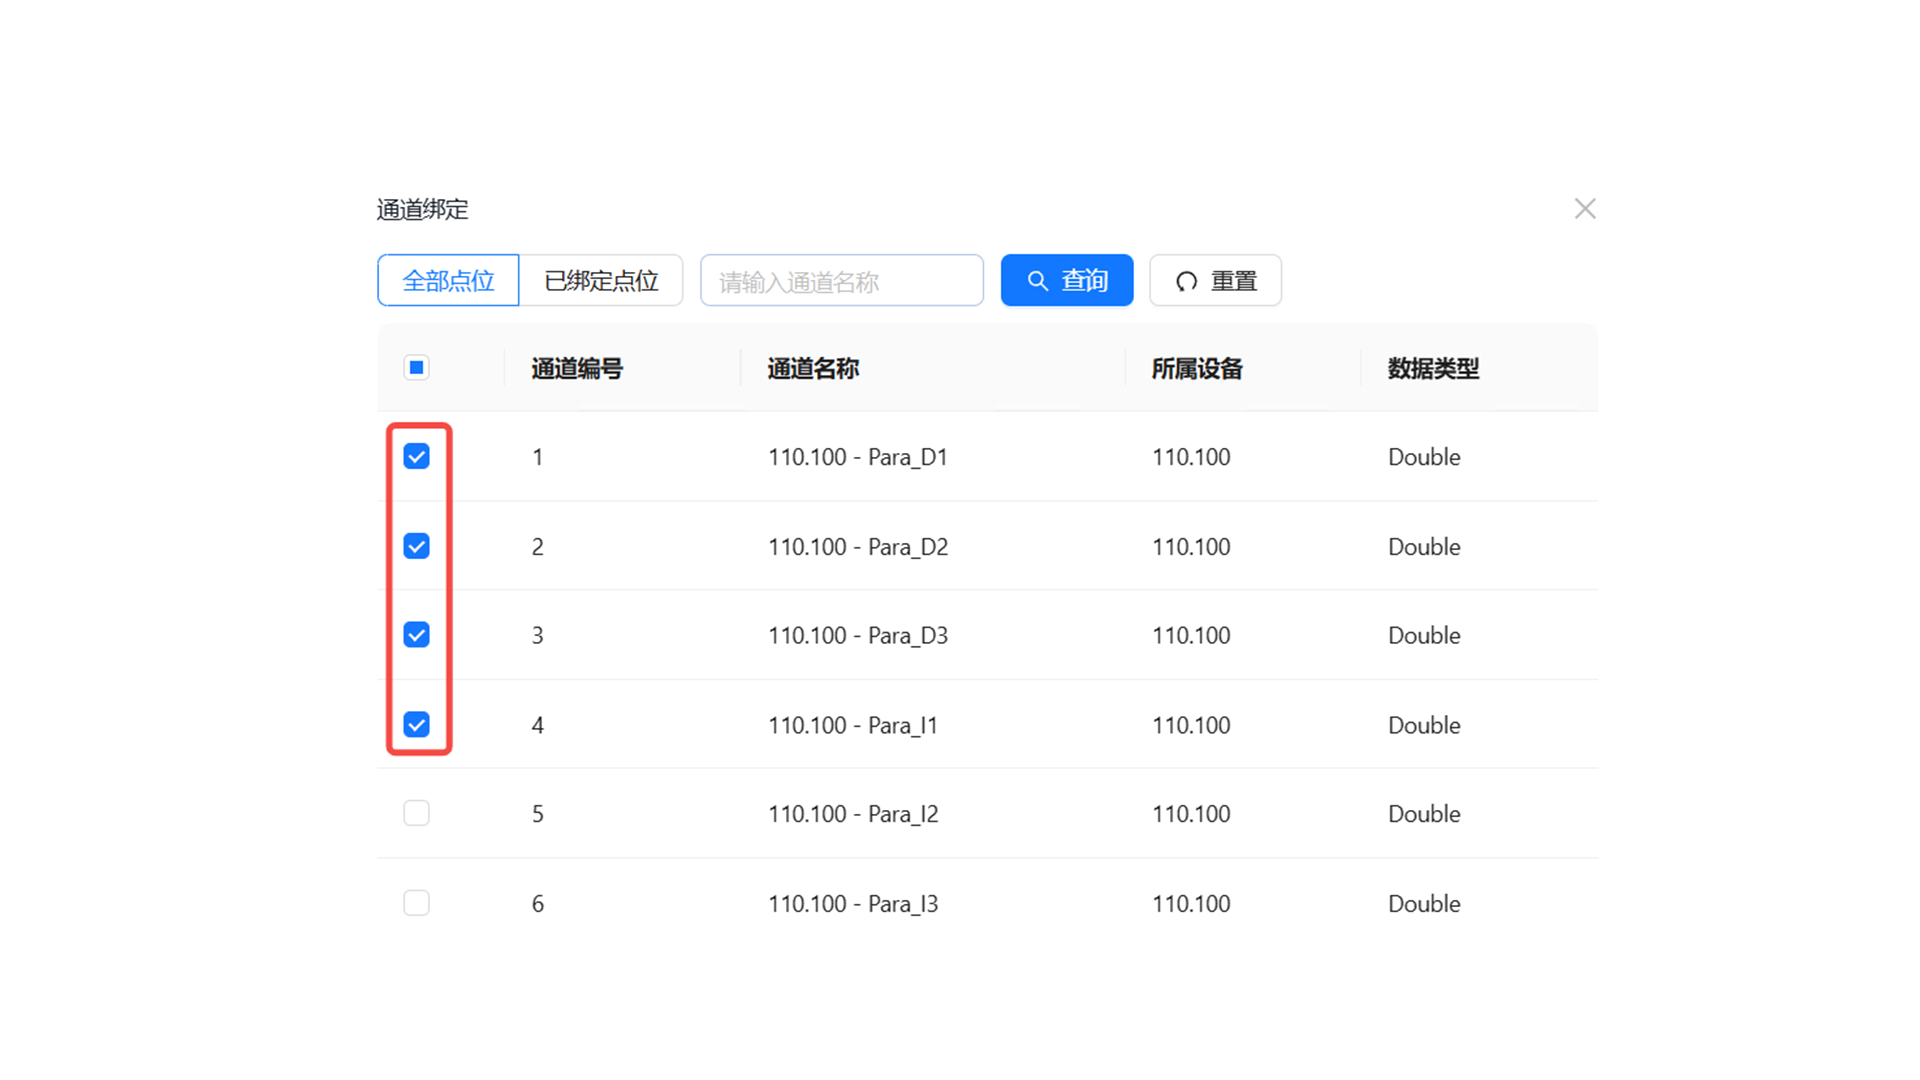The width and height of the screenshot is (1920, 1080).
Task: Click the circular reset icon in 重置
Action: point(1186,282)
